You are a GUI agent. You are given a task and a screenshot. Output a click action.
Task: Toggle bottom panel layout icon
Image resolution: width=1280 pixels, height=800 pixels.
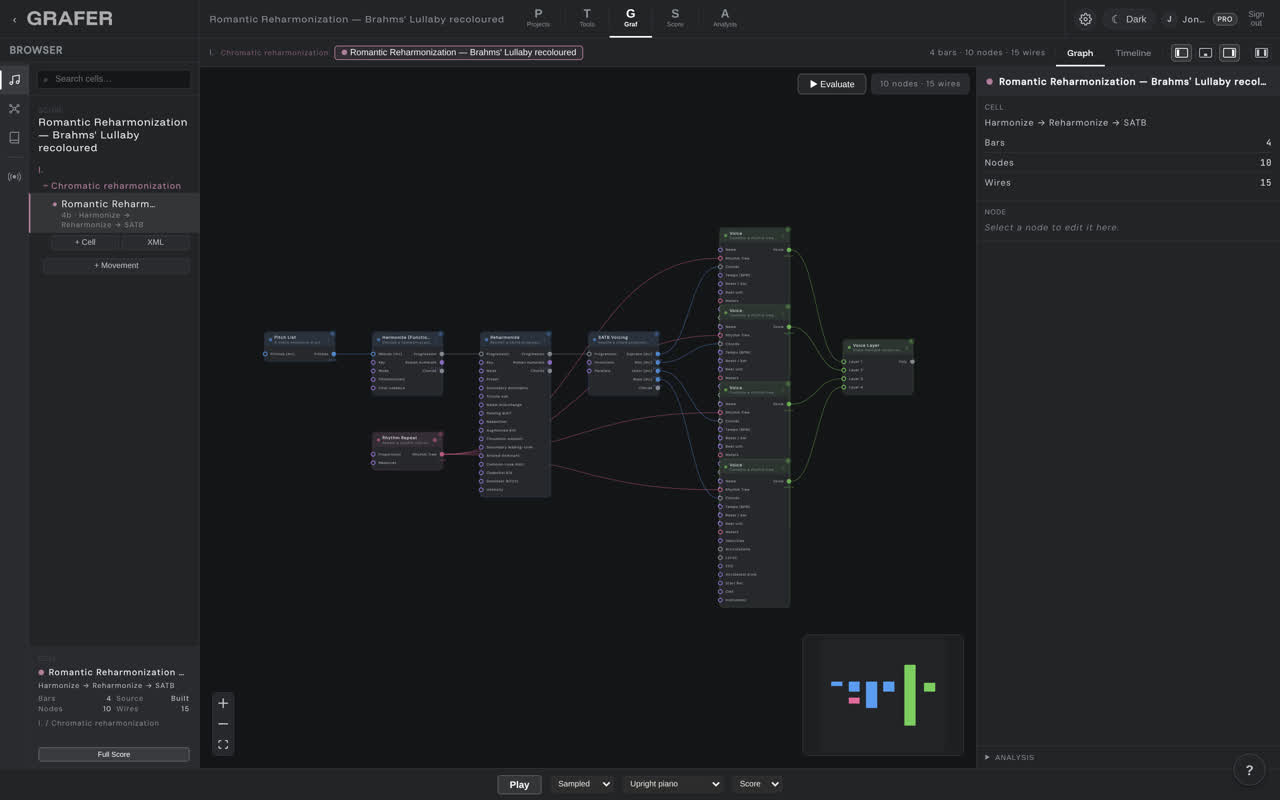(x=1205, y=53)
